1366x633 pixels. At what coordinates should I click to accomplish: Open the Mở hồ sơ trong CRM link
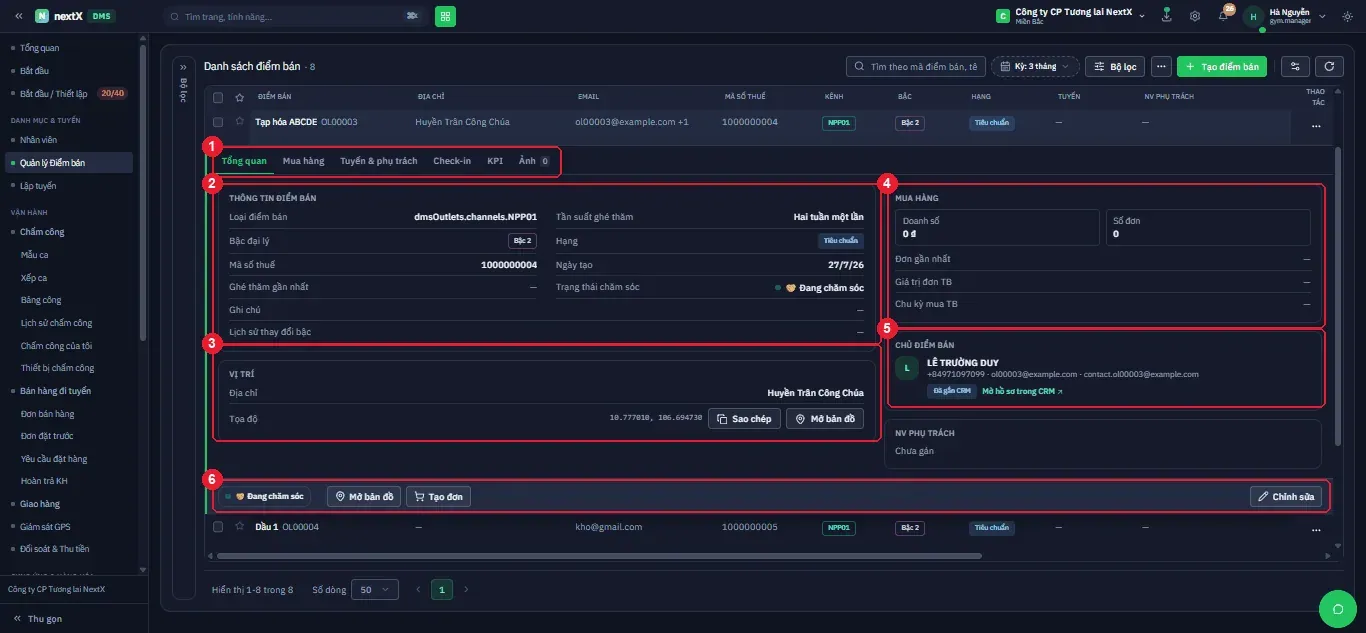(1022, 391)
